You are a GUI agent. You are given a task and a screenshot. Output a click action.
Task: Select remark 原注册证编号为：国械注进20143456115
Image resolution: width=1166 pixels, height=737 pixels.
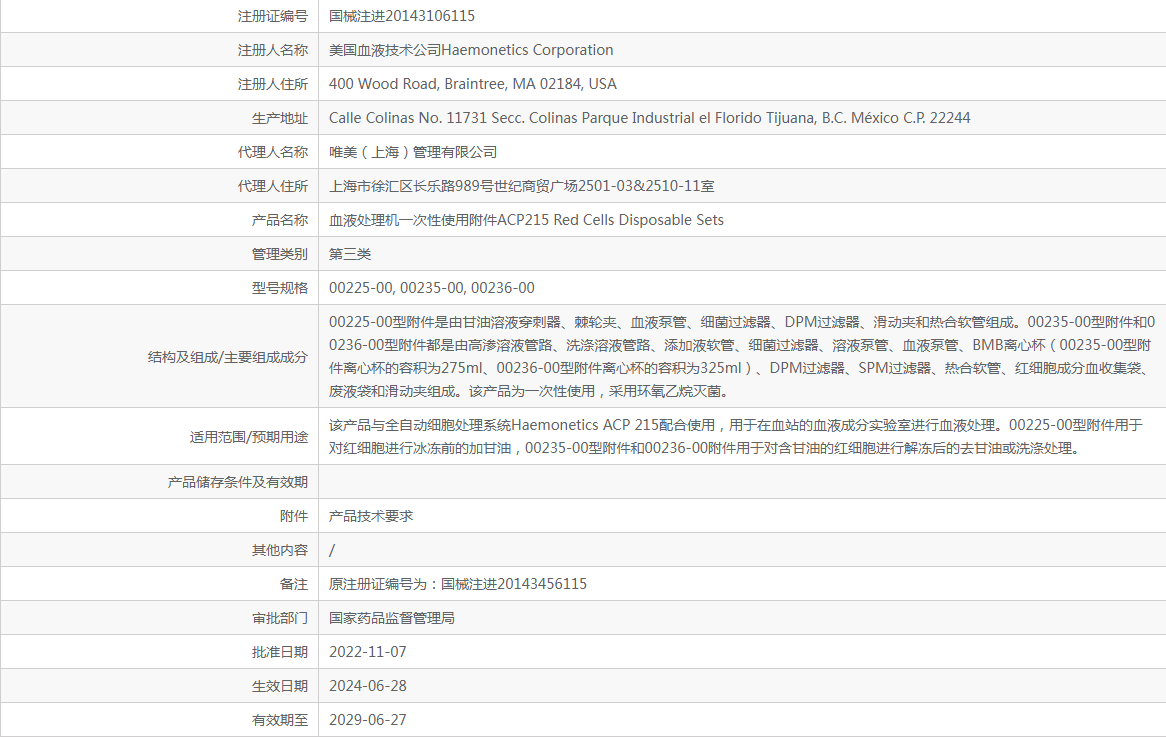tap(457, 585)
